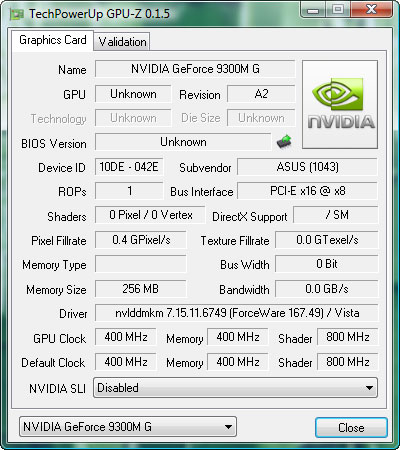Minimize the GPU-Z window
The height and width of the screenshot is (450, 400).
(313, 9)
